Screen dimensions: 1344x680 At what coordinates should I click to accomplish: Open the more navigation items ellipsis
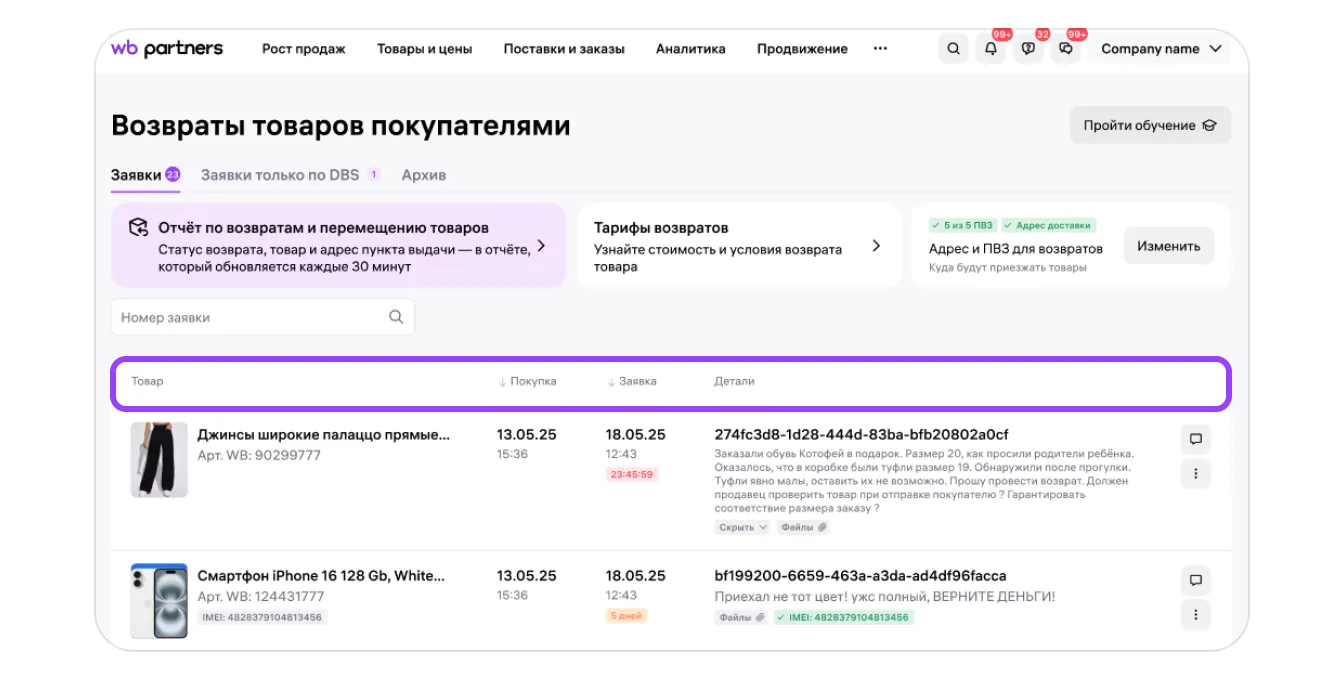880,48
